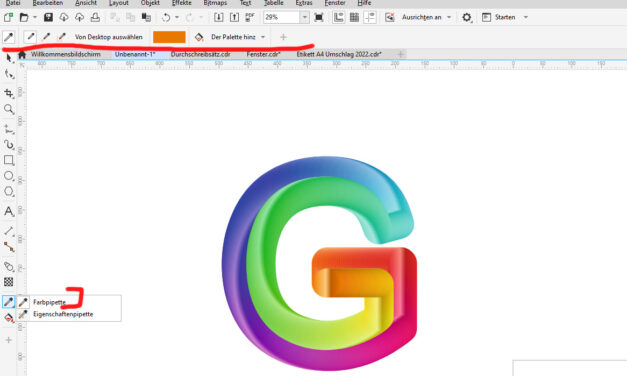Select the Transparency checkerboard tool
The image size is (627, 376).
pos(9,282)
